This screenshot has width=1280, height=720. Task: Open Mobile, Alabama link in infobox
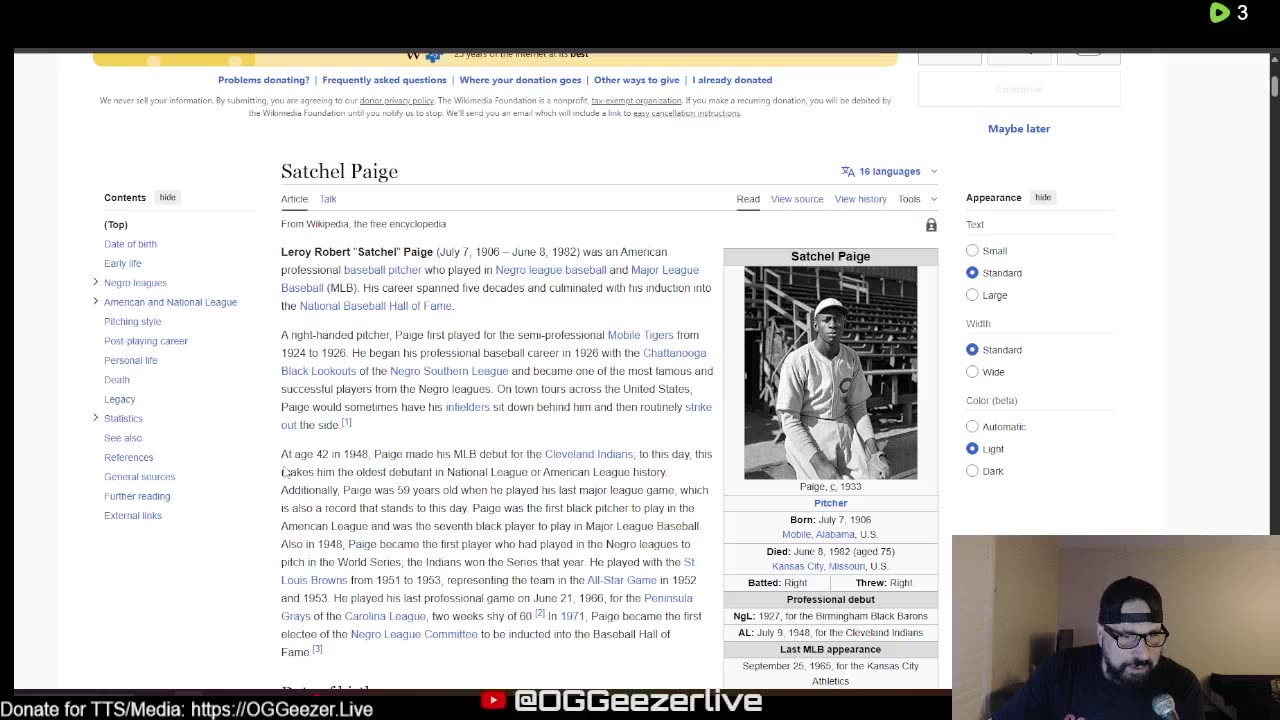click(x=819, y=535)
